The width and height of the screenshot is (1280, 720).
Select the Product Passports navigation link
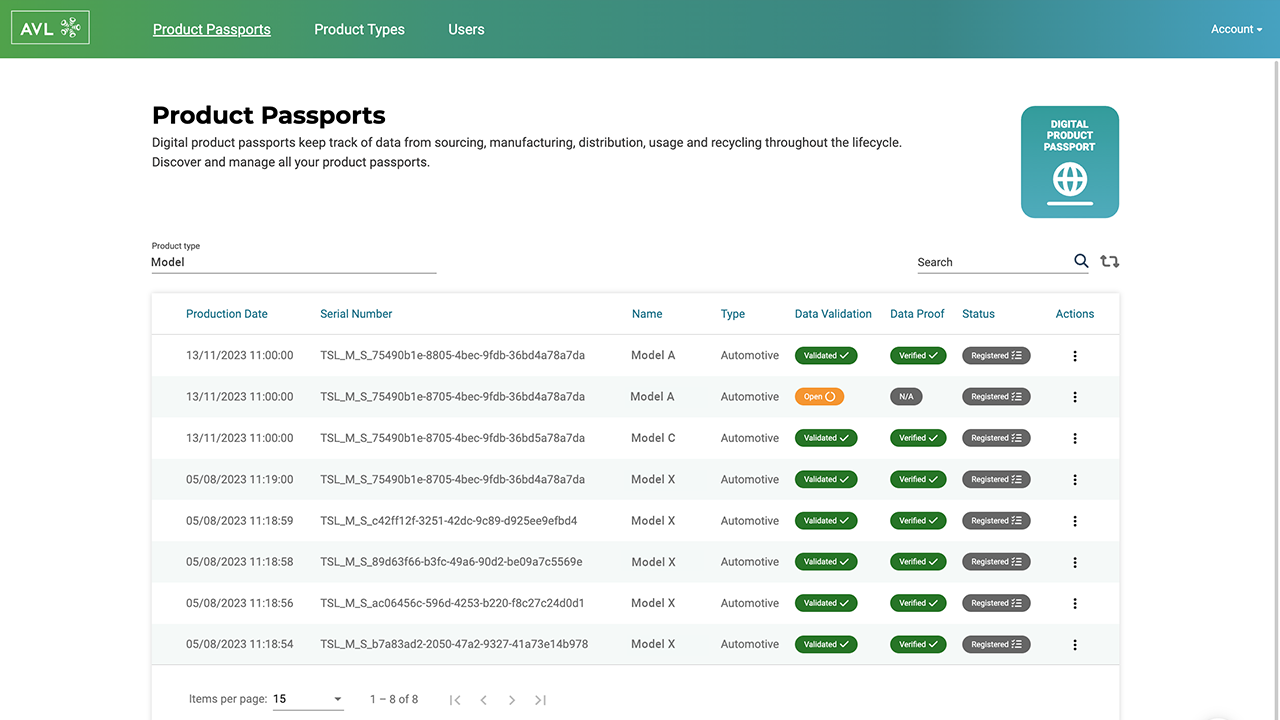coord(211,29)
